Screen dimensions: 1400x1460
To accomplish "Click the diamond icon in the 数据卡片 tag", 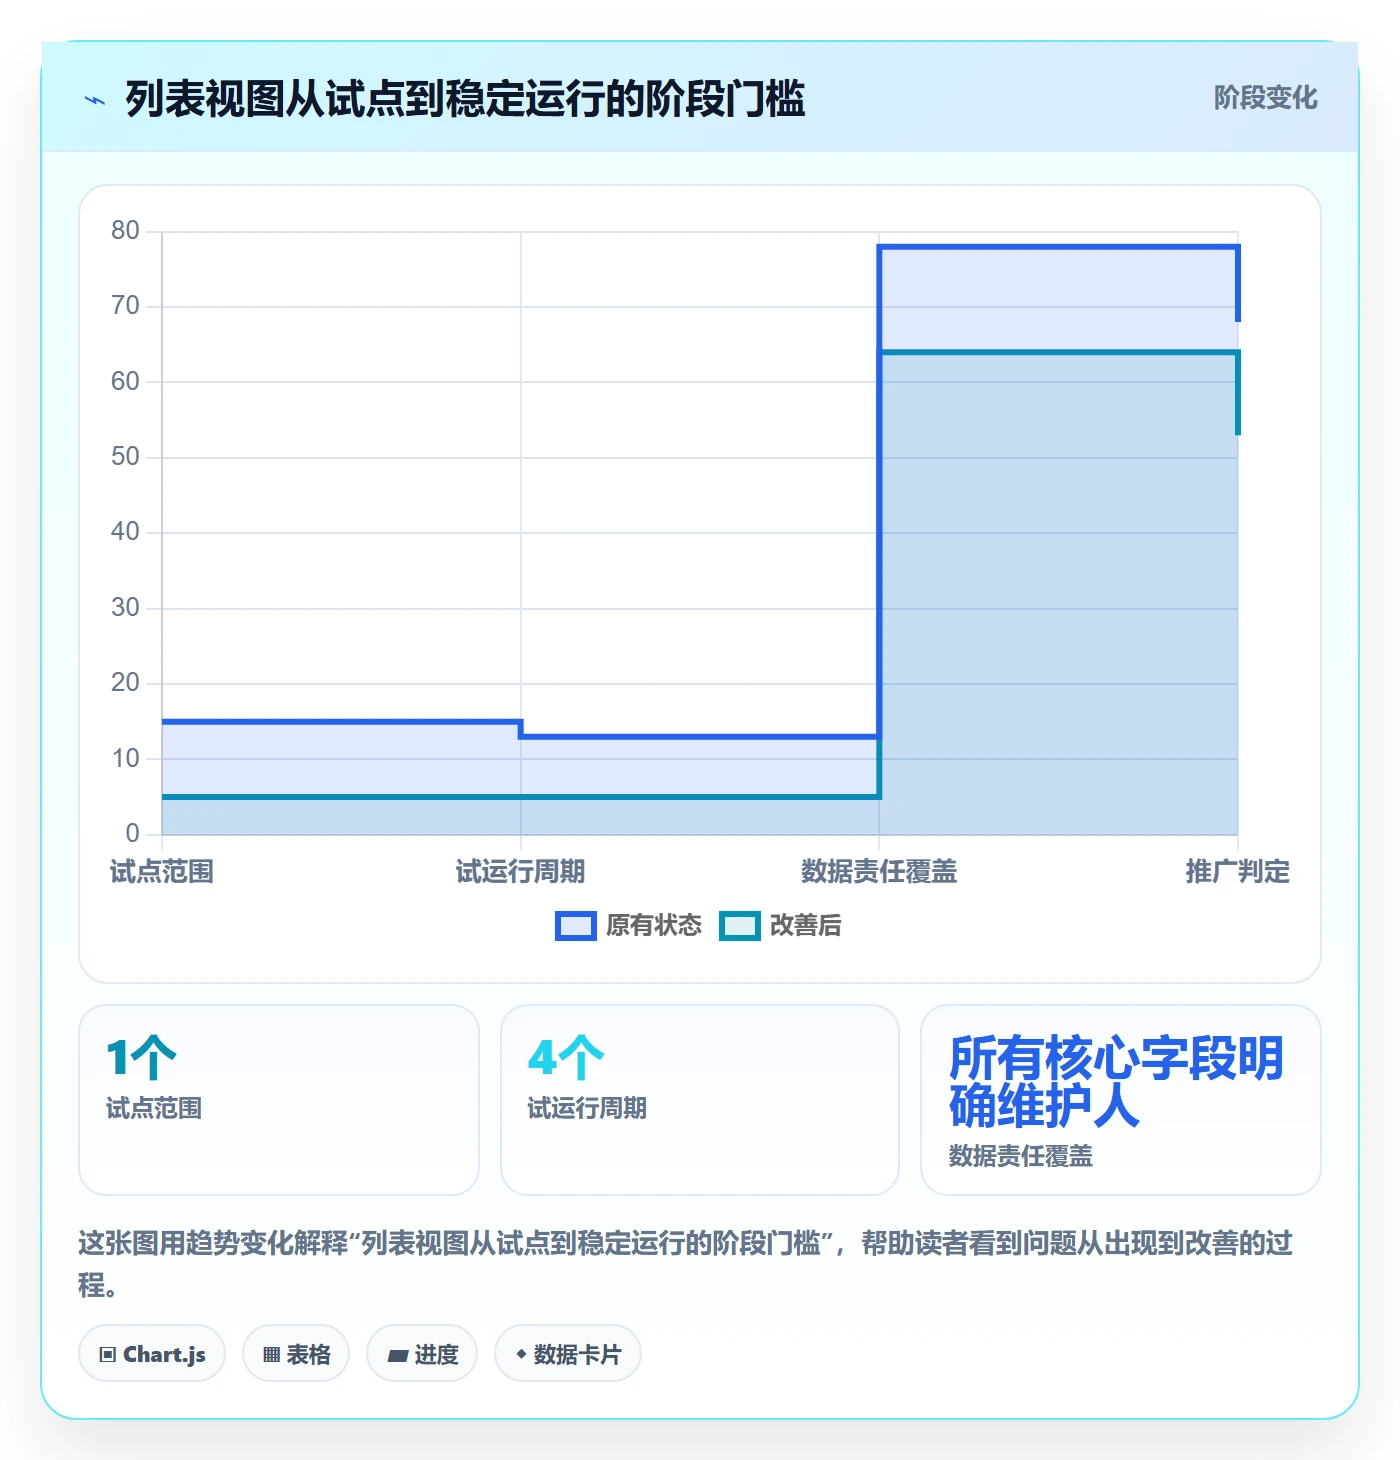I will pyautogui.click(x=521, y=1354).
